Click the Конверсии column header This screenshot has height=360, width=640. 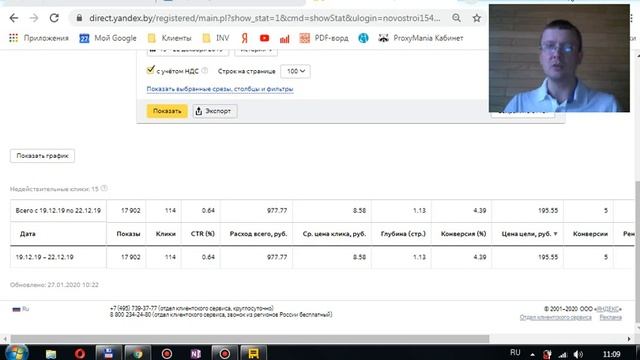click(590, 234)
